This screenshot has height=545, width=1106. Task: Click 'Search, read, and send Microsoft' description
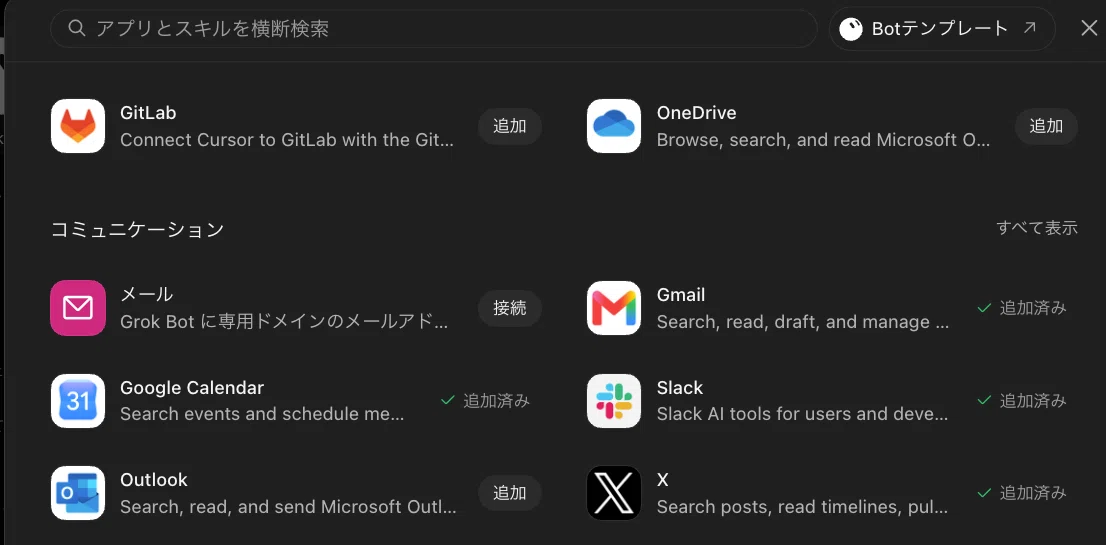288,507
